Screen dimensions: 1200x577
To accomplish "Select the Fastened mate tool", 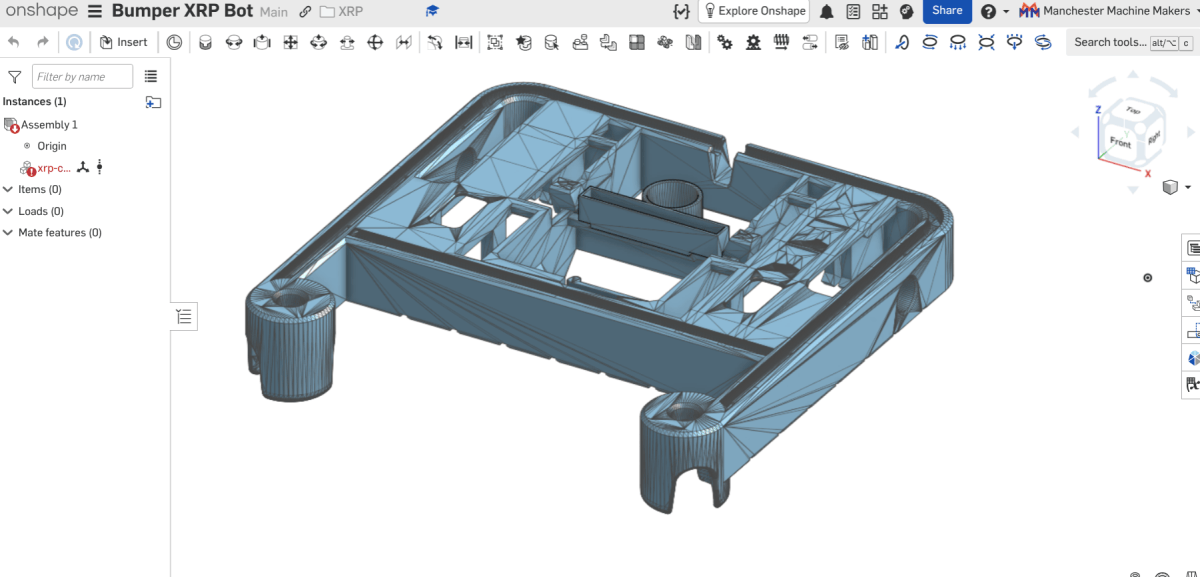I will click(205, 42).
